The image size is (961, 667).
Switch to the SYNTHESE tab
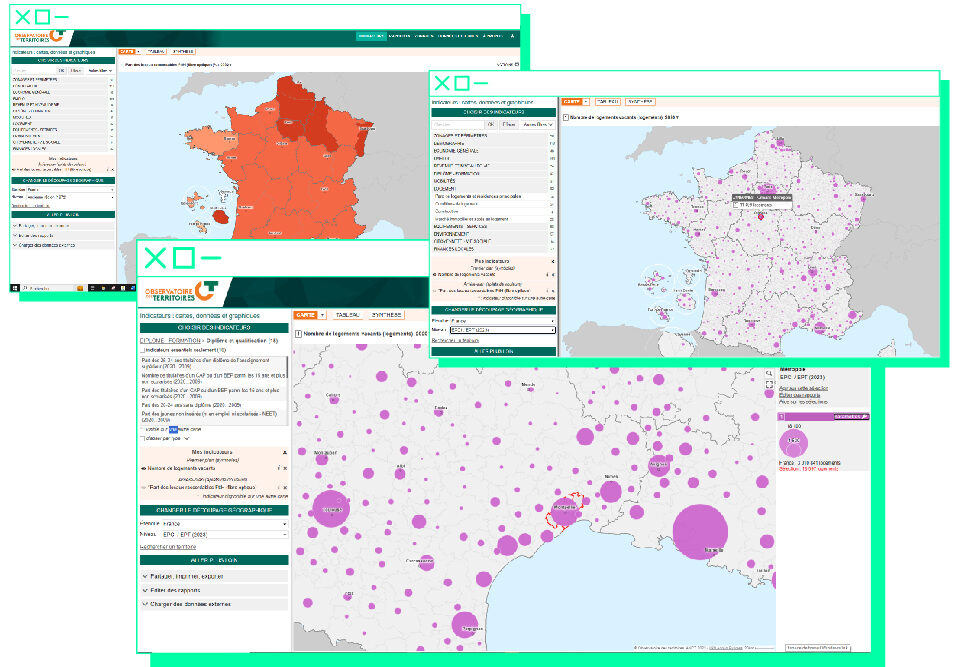[x=386, y=315]
